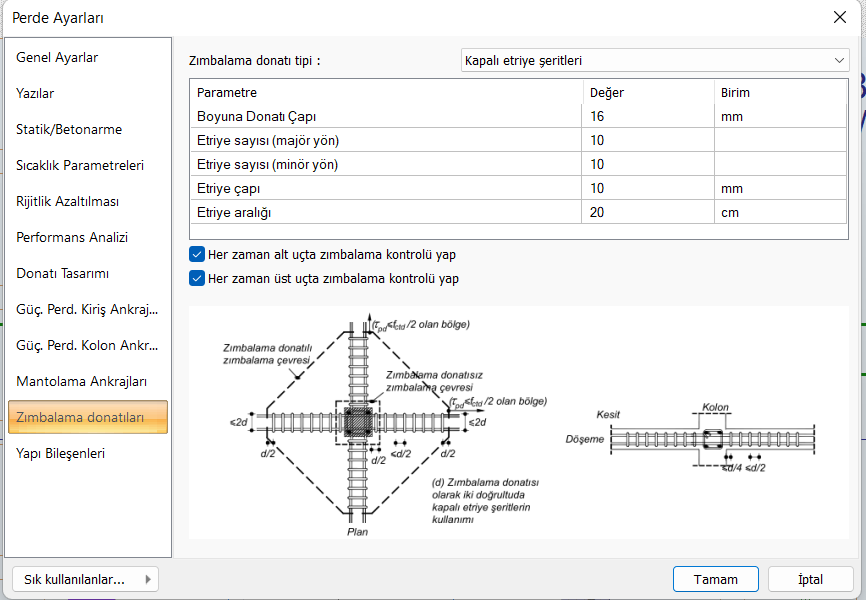Click the Etriye çapı value cell
The image size is (866, 600).
pos(647,188)
